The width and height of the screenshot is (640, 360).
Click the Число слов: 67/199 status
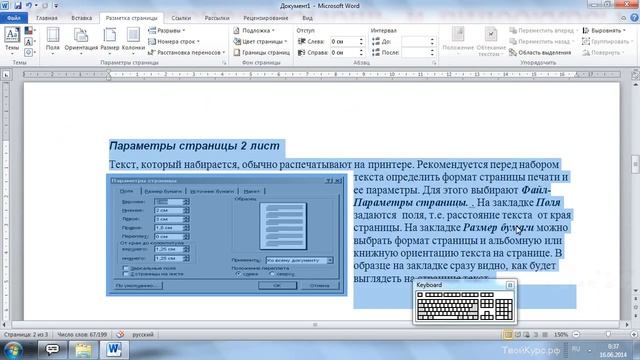tap(82, 335)
